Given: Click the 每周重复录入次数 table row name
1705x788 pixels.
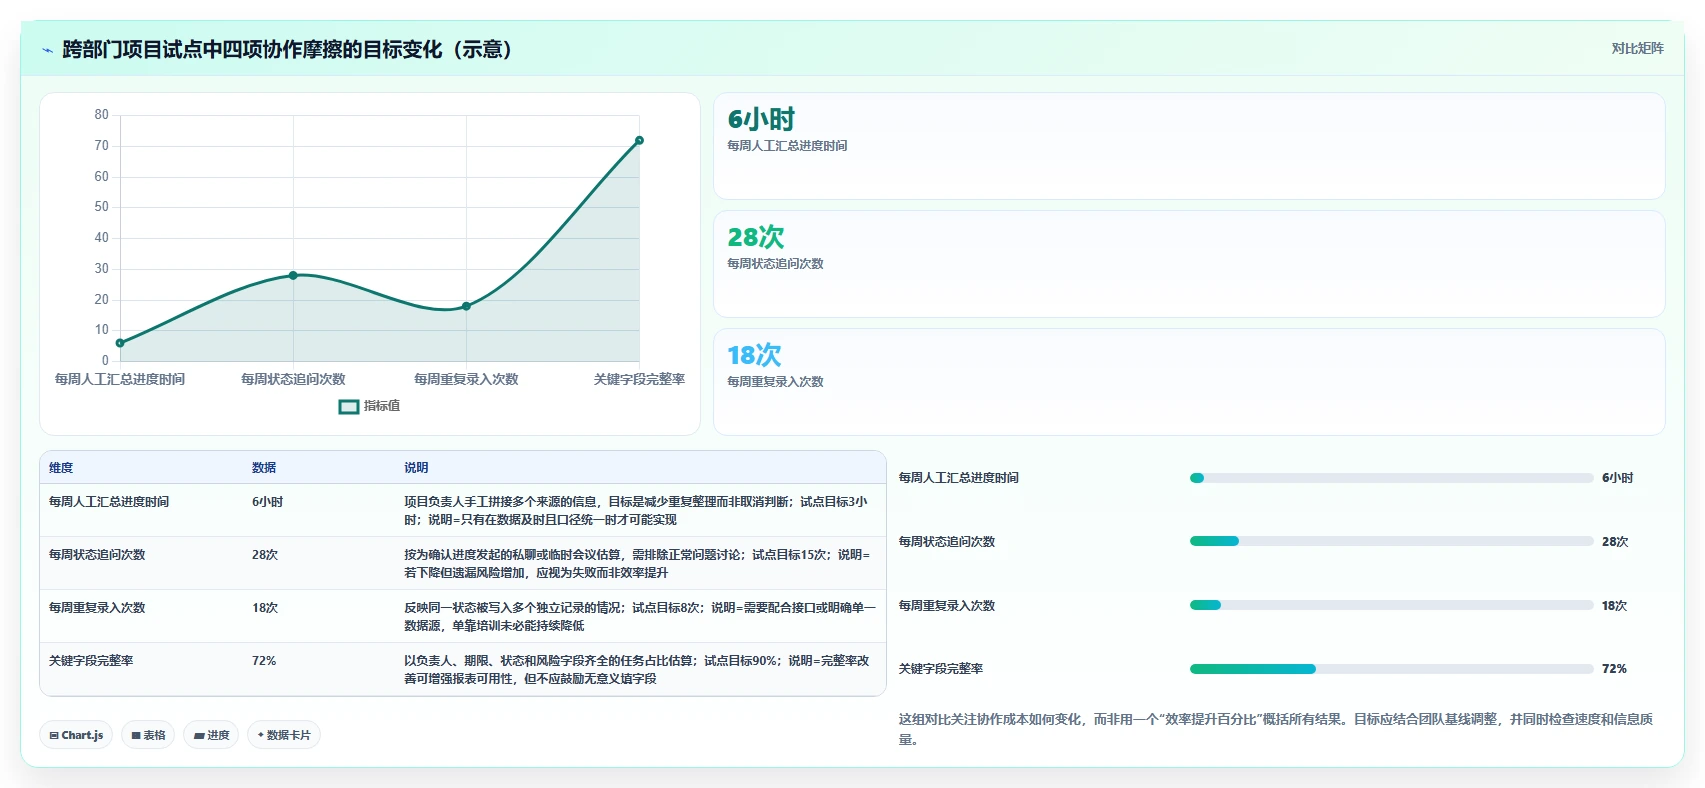Looking at the screenshot, I should 97,608.
